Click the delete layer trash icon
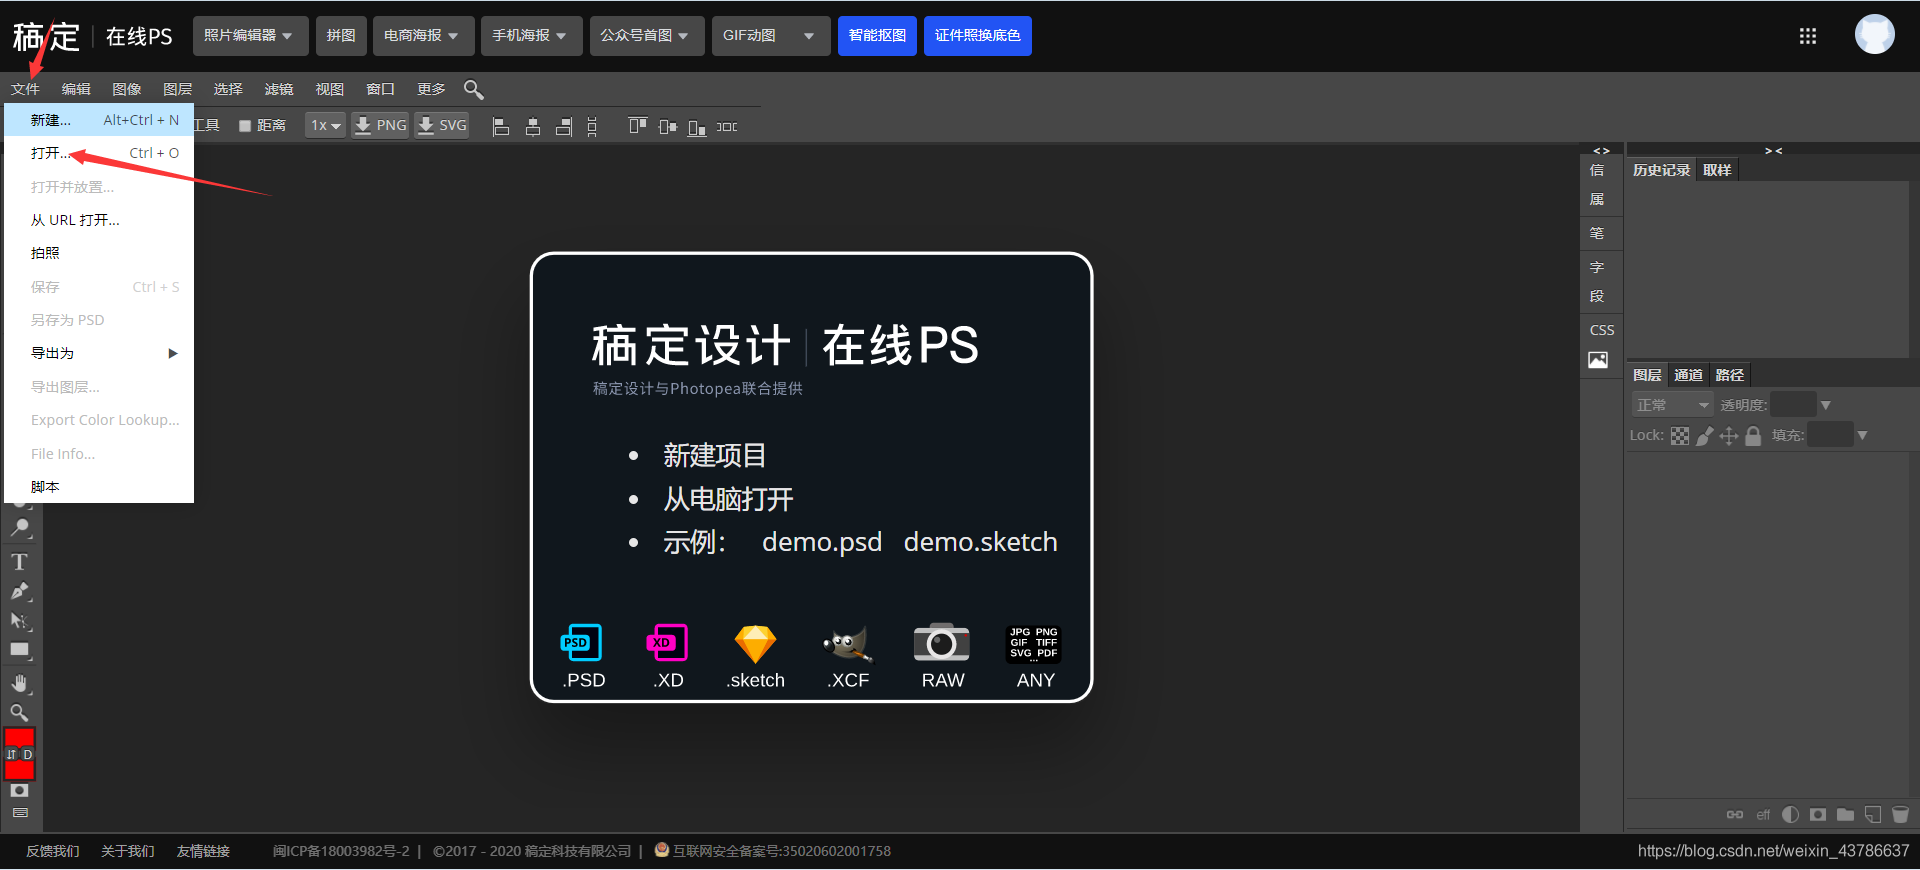Image resolution: width=1920 pixels, height=870 pixels. pos(1901,815)
